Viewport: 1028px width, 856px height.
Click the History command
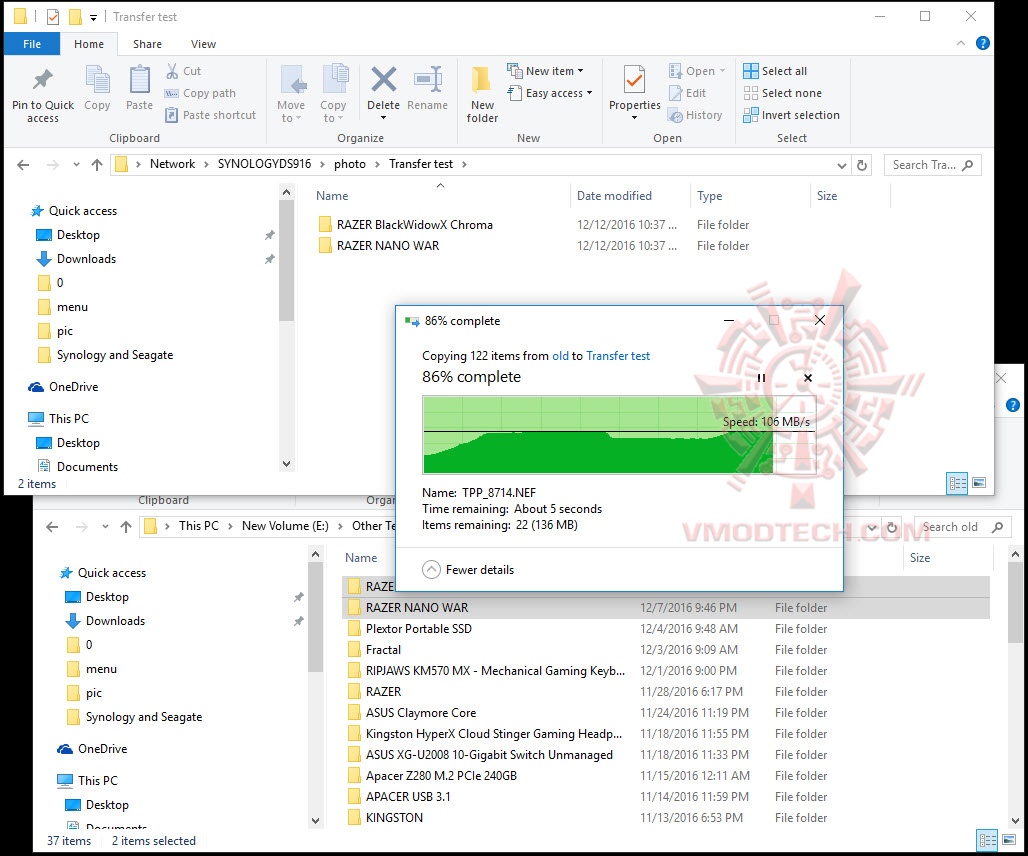click(695, 115)
